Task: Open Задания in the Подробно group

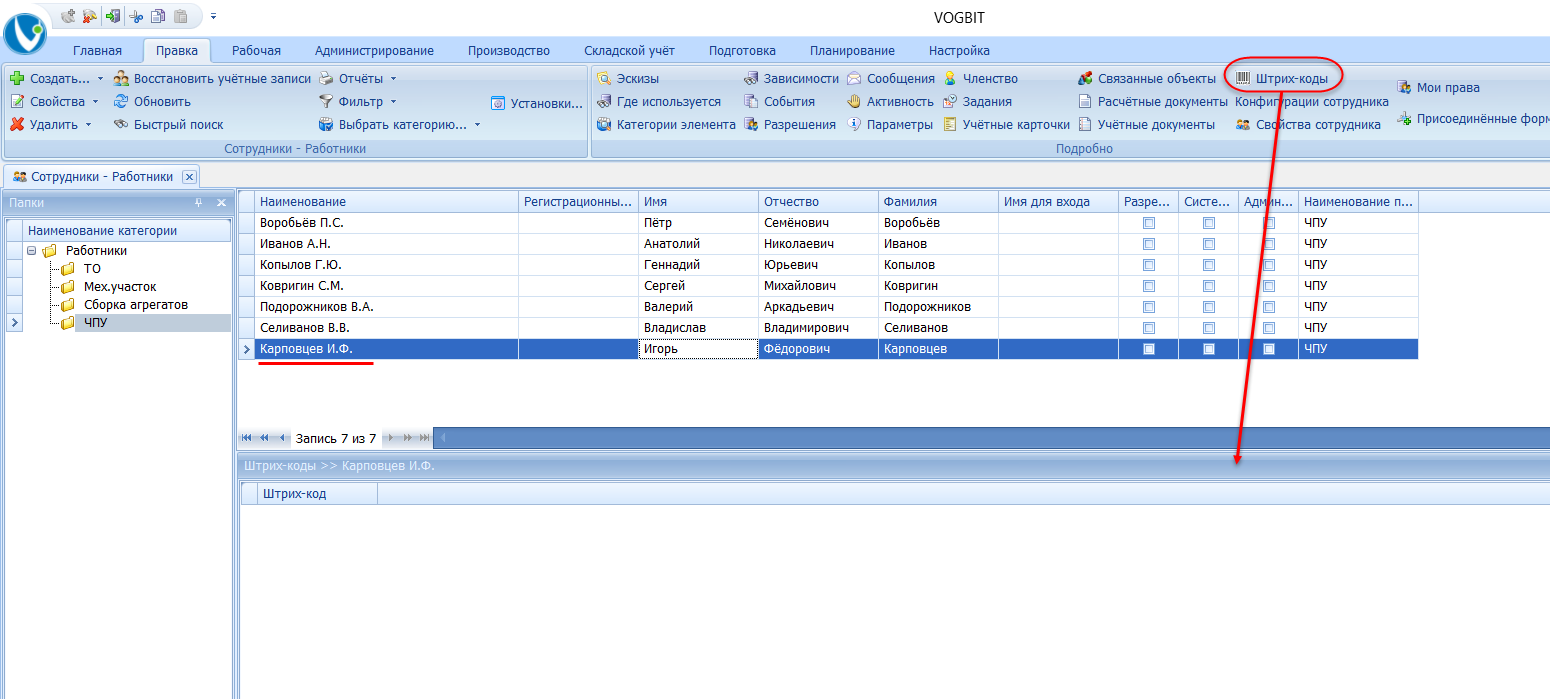Action: coord(978,101)
